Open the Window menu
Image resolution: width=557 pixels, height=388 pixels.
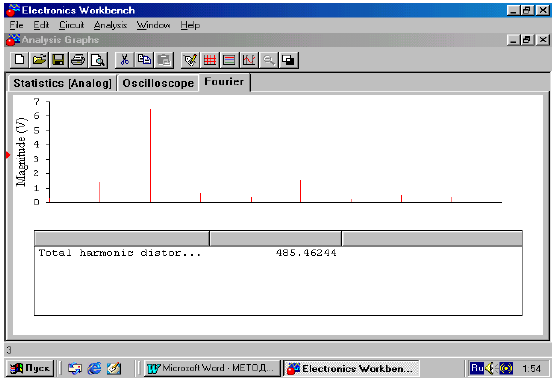click(x=153, y=25)
